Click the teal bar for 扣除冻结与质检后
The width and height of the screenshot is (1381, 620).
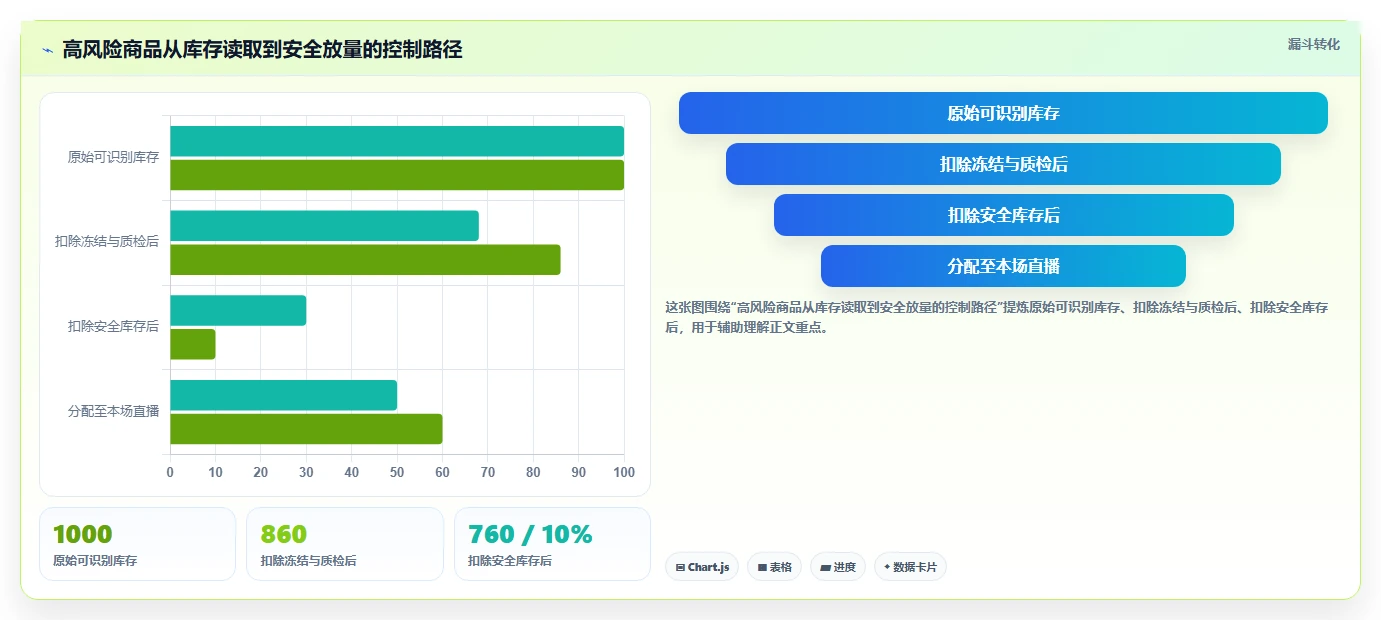point(324,226)
